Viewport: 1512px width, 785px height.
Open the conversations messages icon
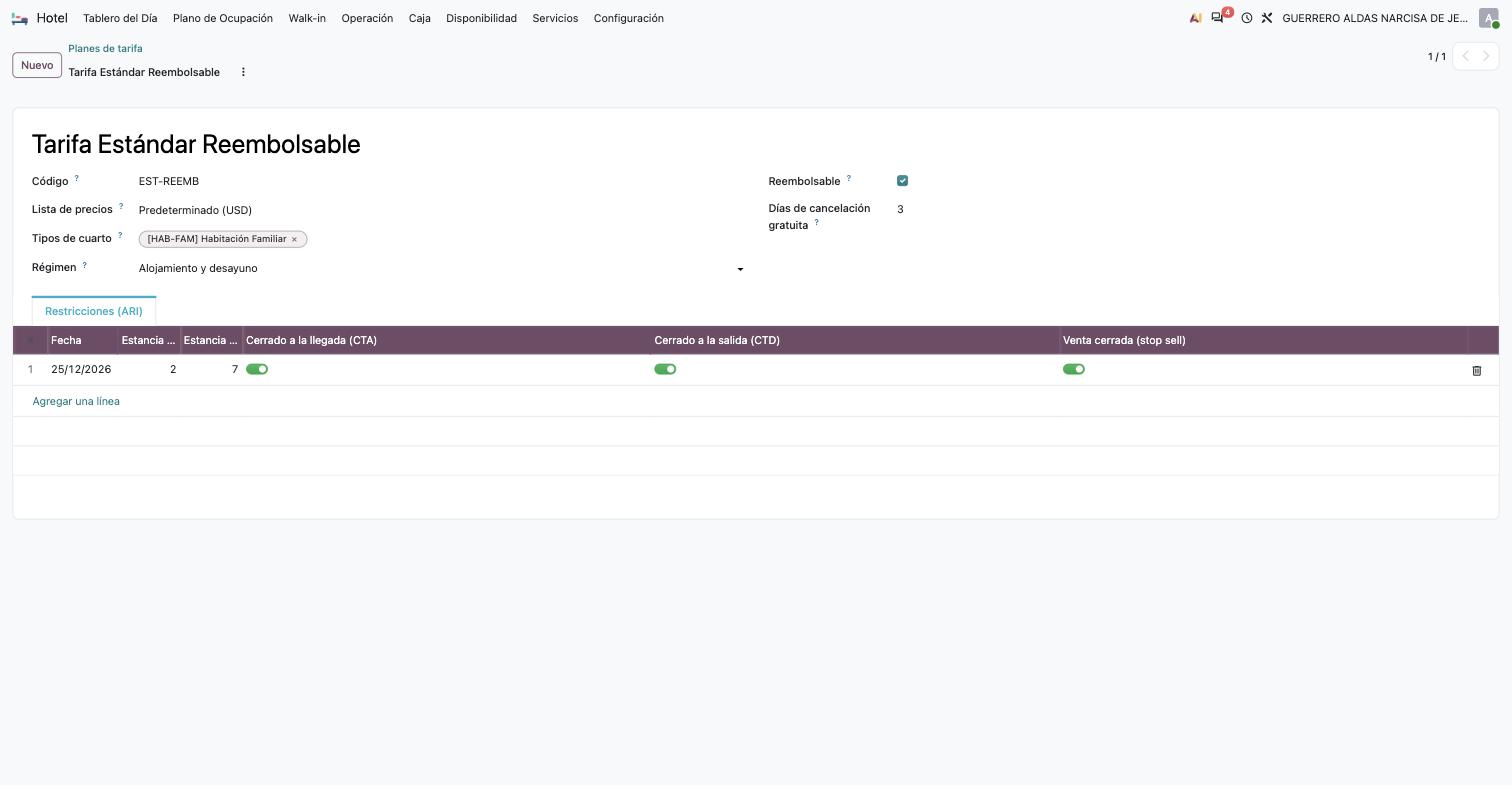(1217, 18)
